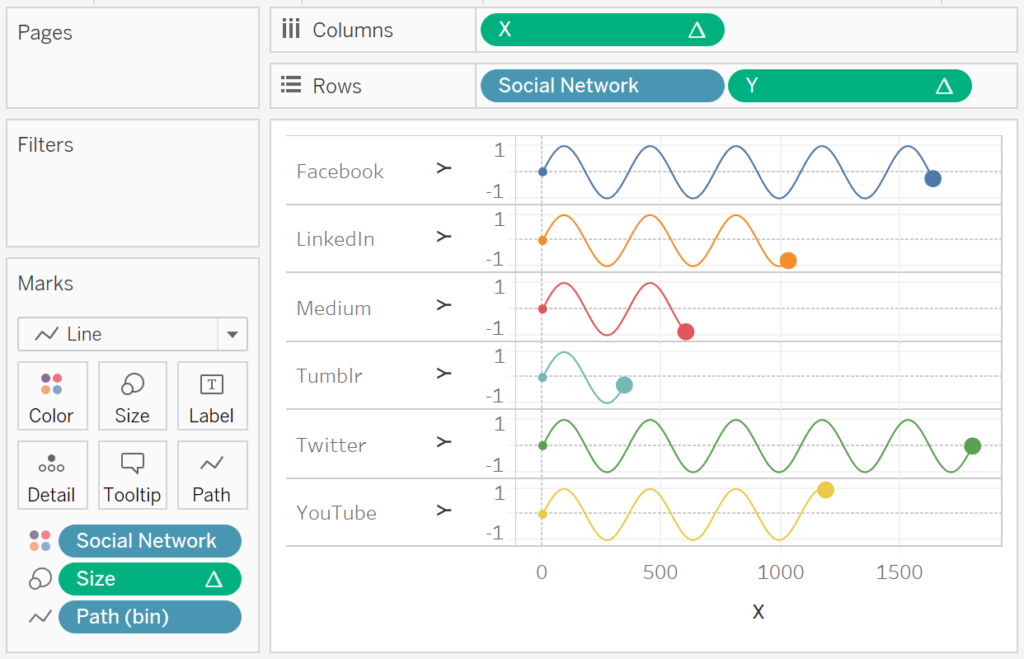Click the 1500 tick on X axis
This screenshot has width=1024, height=659.
point(899,572)
